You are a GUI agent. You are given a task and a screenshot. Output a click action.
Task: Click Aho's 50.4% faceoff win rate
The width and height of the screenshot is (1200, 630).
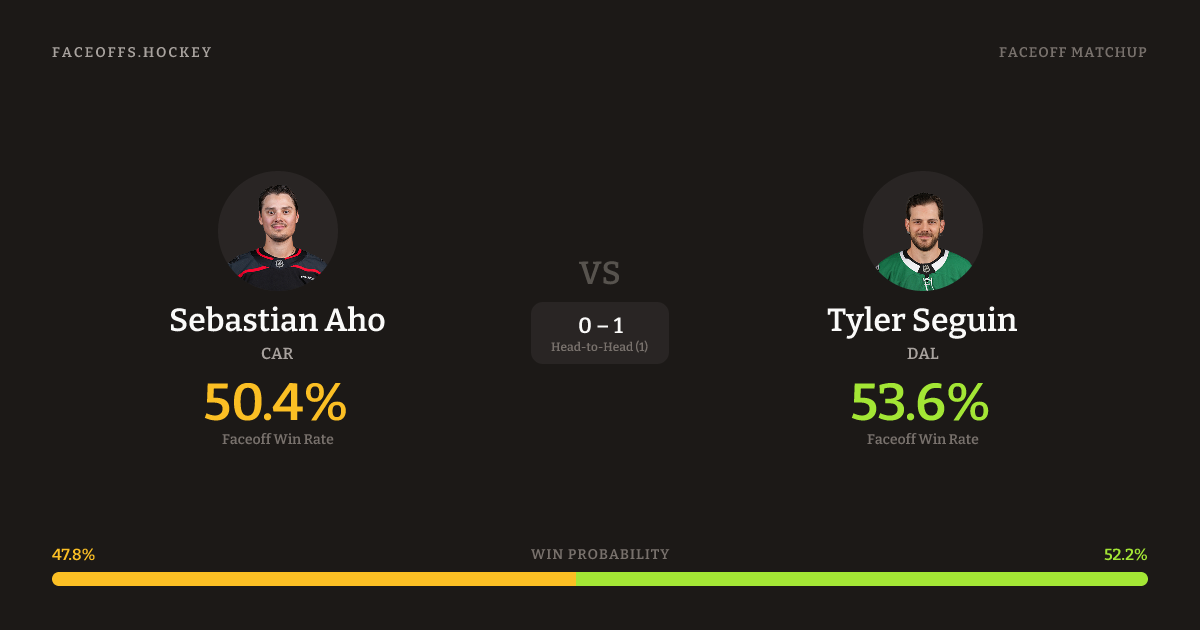tap(276, 402)
